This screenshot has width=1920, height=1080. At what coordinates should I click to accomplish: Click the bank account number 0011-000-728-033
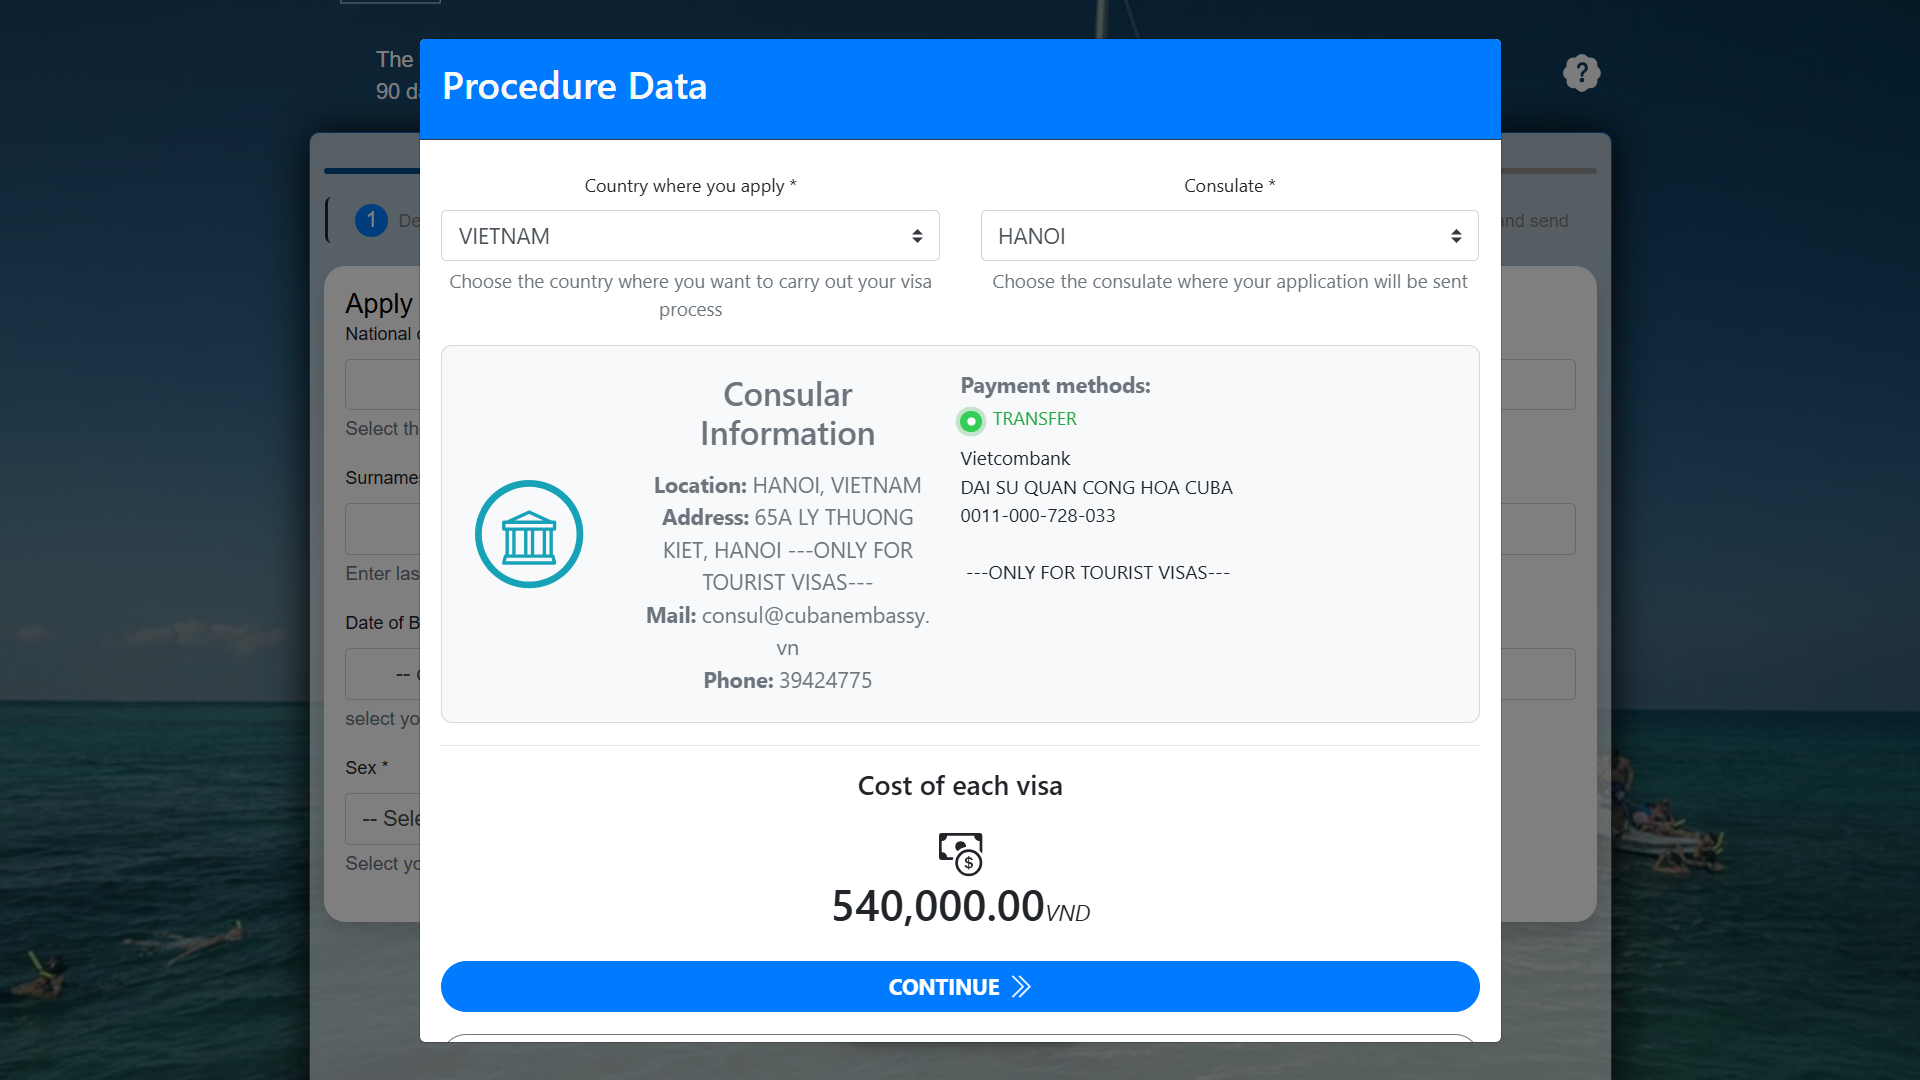1037,516
